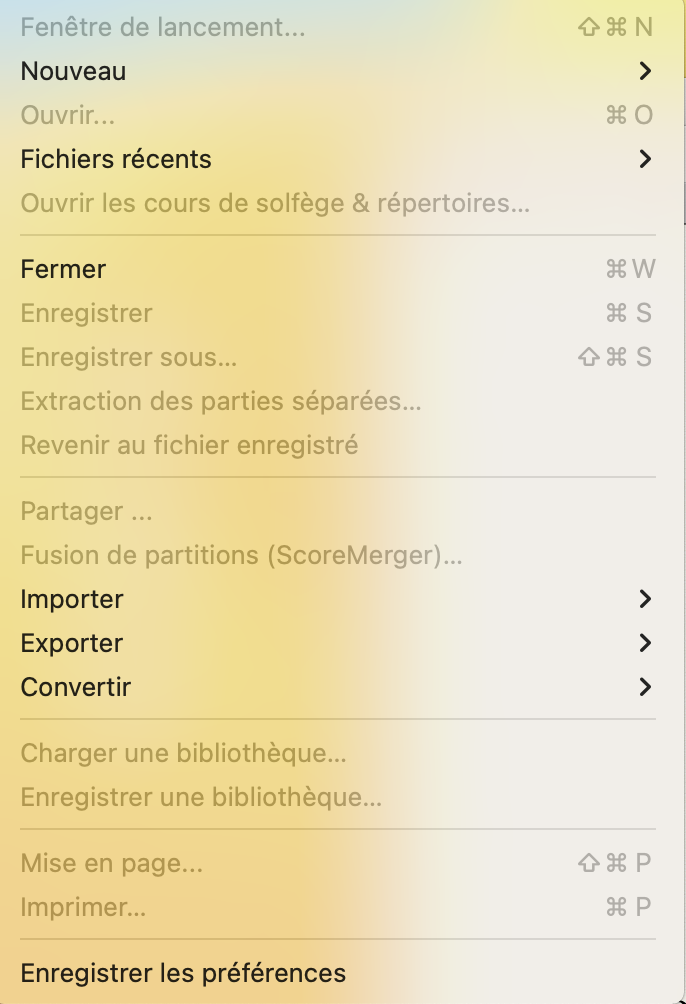Open the Convertir submenu
This screenshot has width=686, height=1004.
(76, 687)
